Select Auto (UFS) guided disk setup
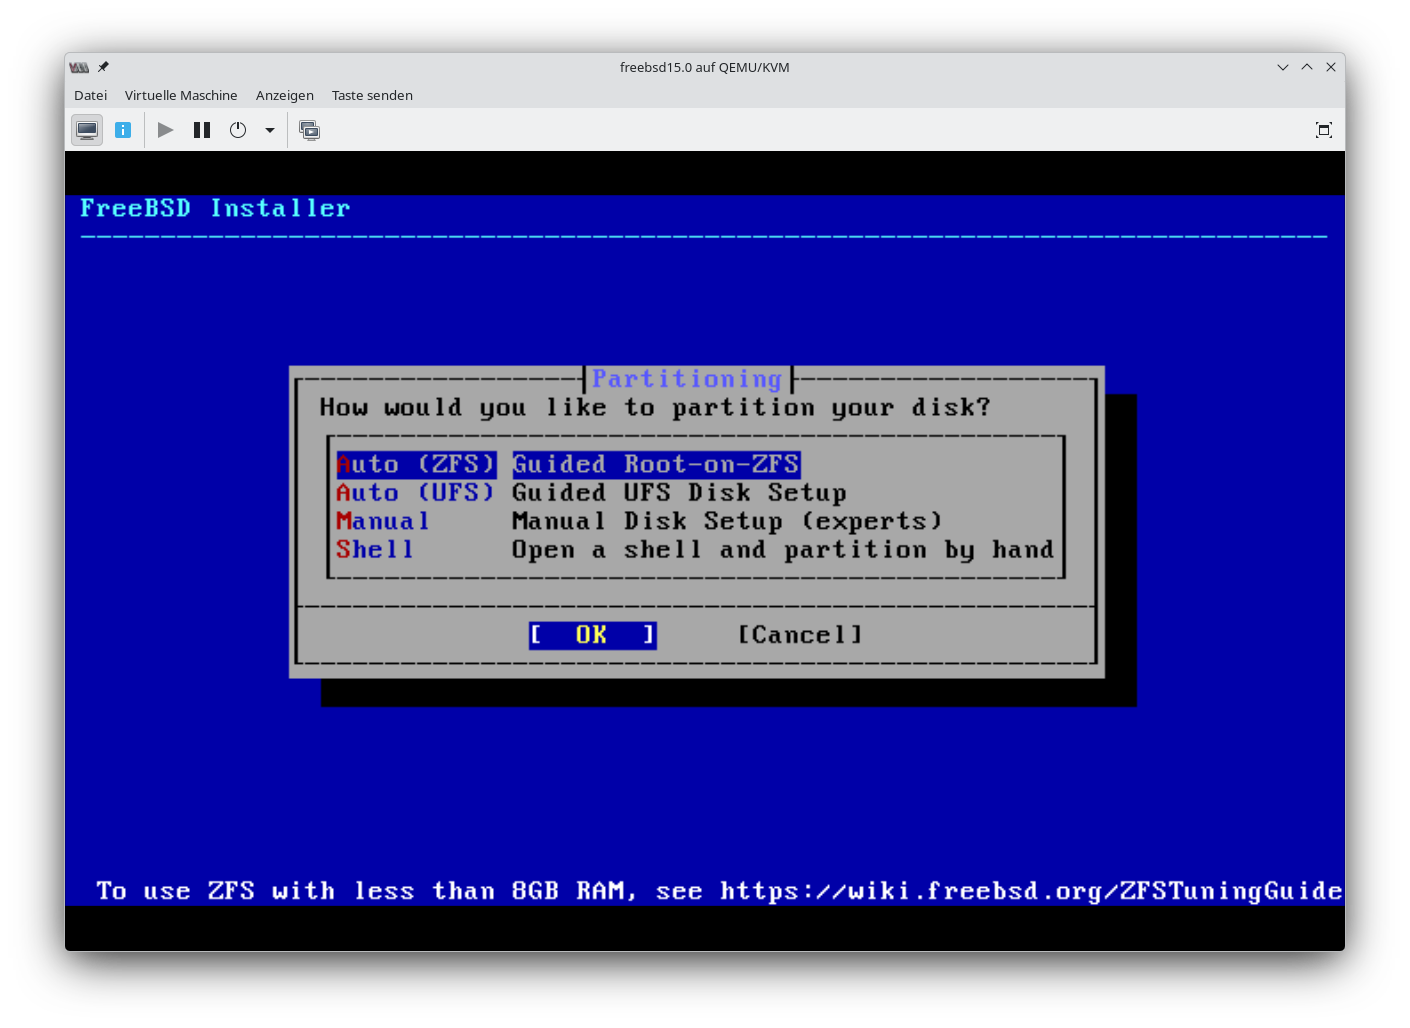 [416, 493]
